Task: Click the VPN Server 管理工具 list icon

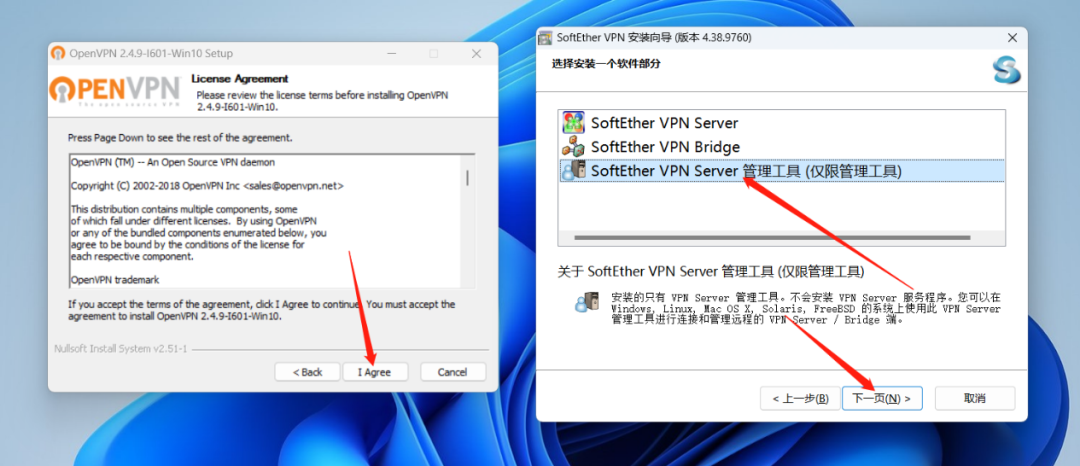Action: [x=573, y=171]
